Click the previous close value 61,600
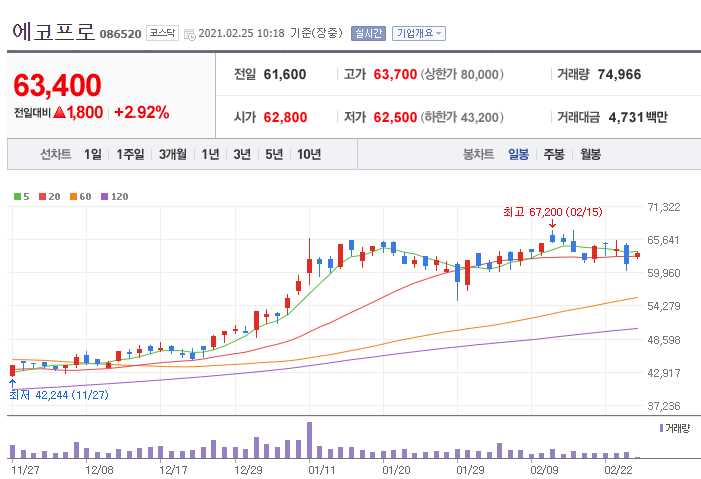 pyautogui.click(x=285, y=74)
